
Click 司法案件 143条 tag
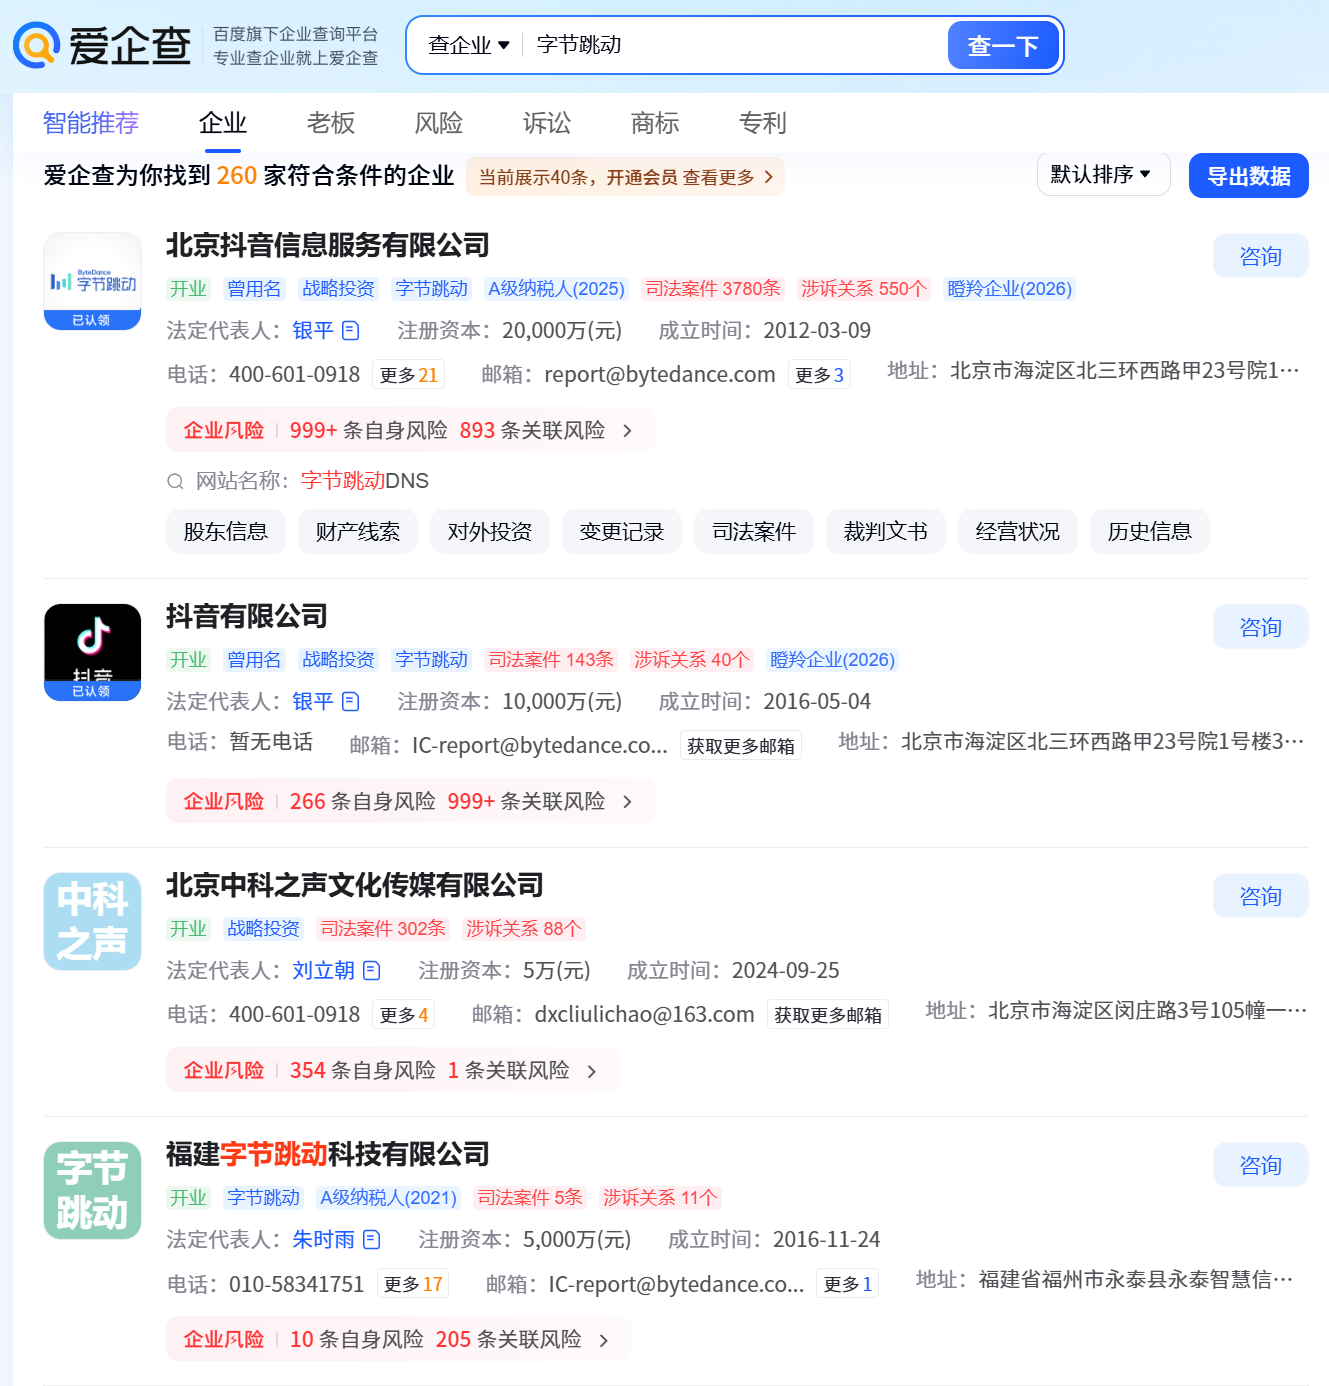coord(551,660)
